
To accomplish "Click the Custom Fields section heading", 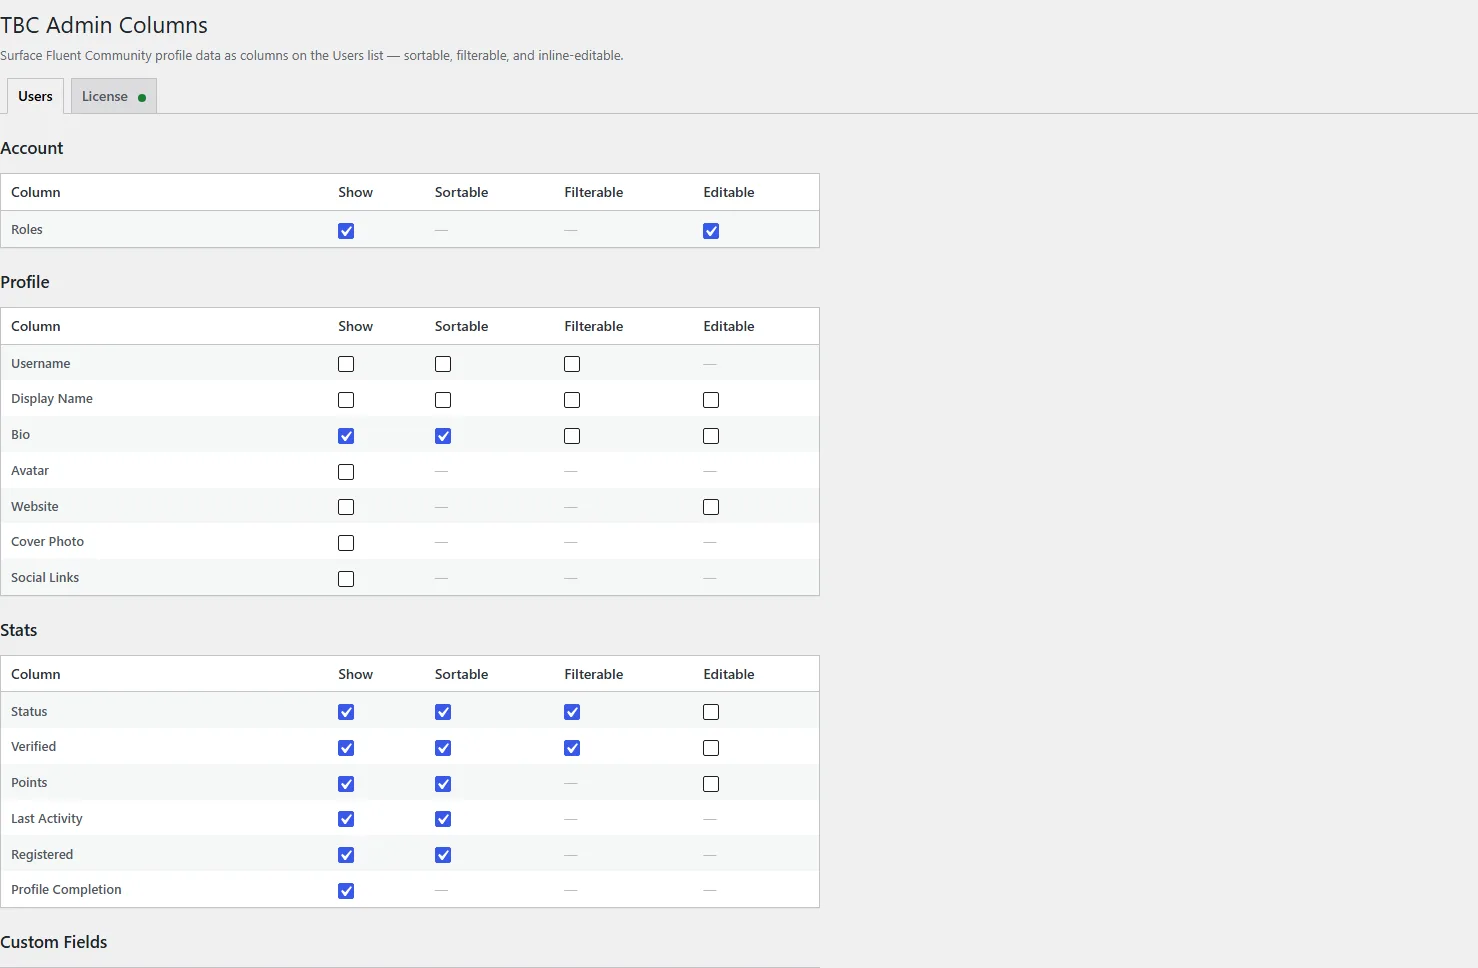I will coord(54,942).
